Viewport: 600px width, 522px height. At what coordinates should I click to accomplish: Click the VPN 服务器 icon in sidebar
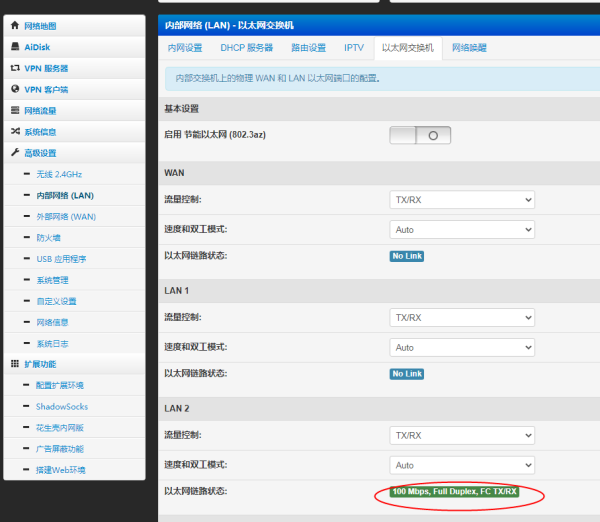coord(15,68)
